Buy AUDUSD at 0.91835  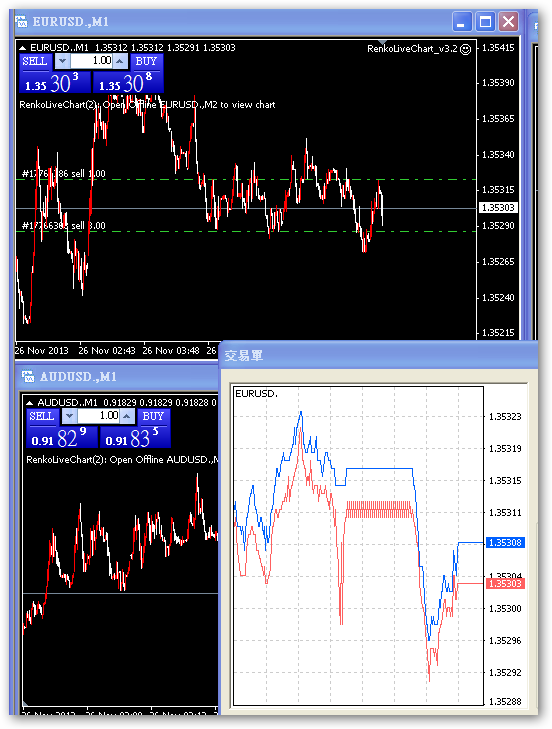135,438
